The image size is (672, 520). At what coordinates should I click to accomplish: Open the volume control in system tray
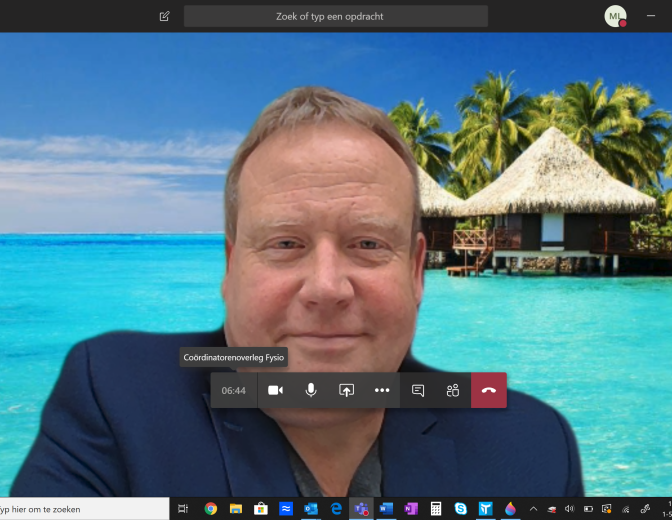pyautogui.click(x=570, y=509)
